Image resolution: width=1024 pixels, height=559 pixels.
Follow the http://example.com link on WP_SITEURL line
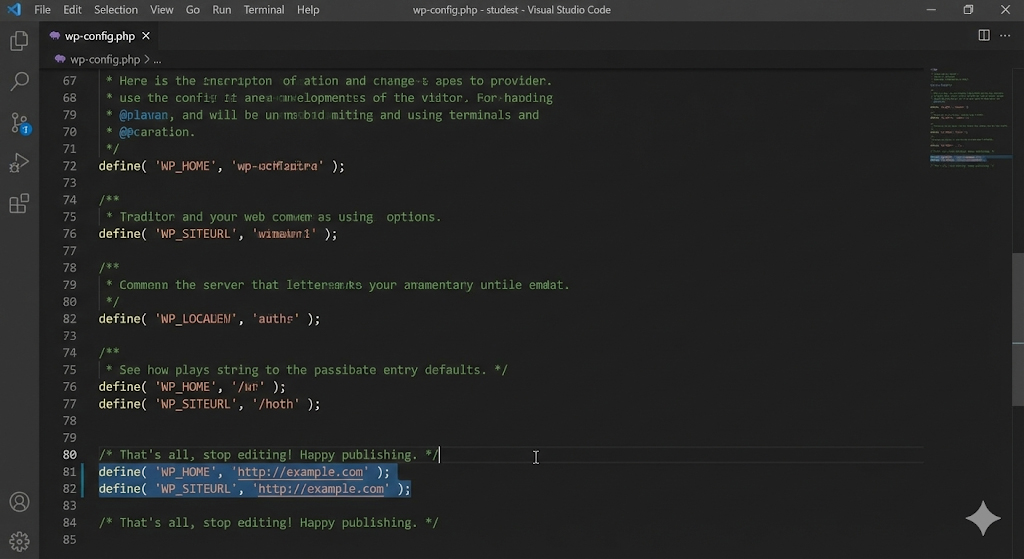(x=321, y=488)
